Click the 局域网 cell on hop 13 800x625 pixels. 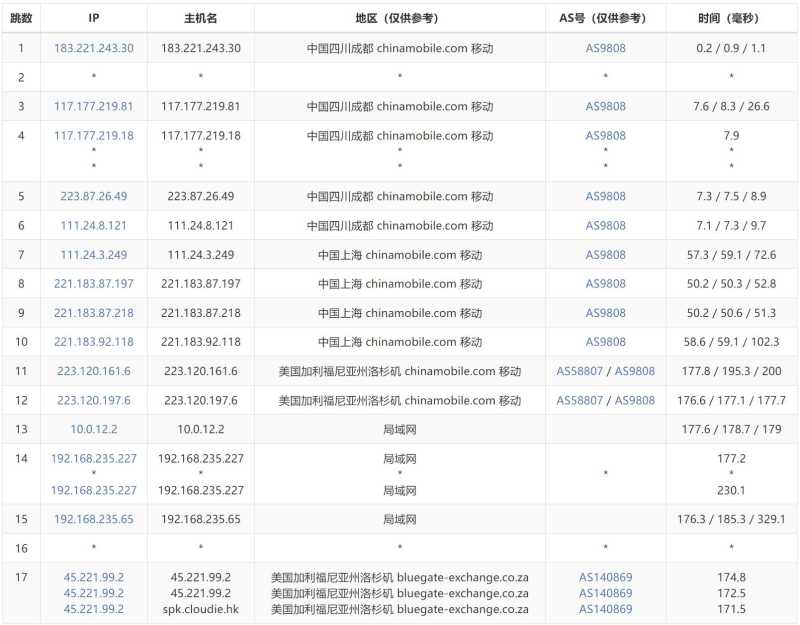[x=398, y=430]
